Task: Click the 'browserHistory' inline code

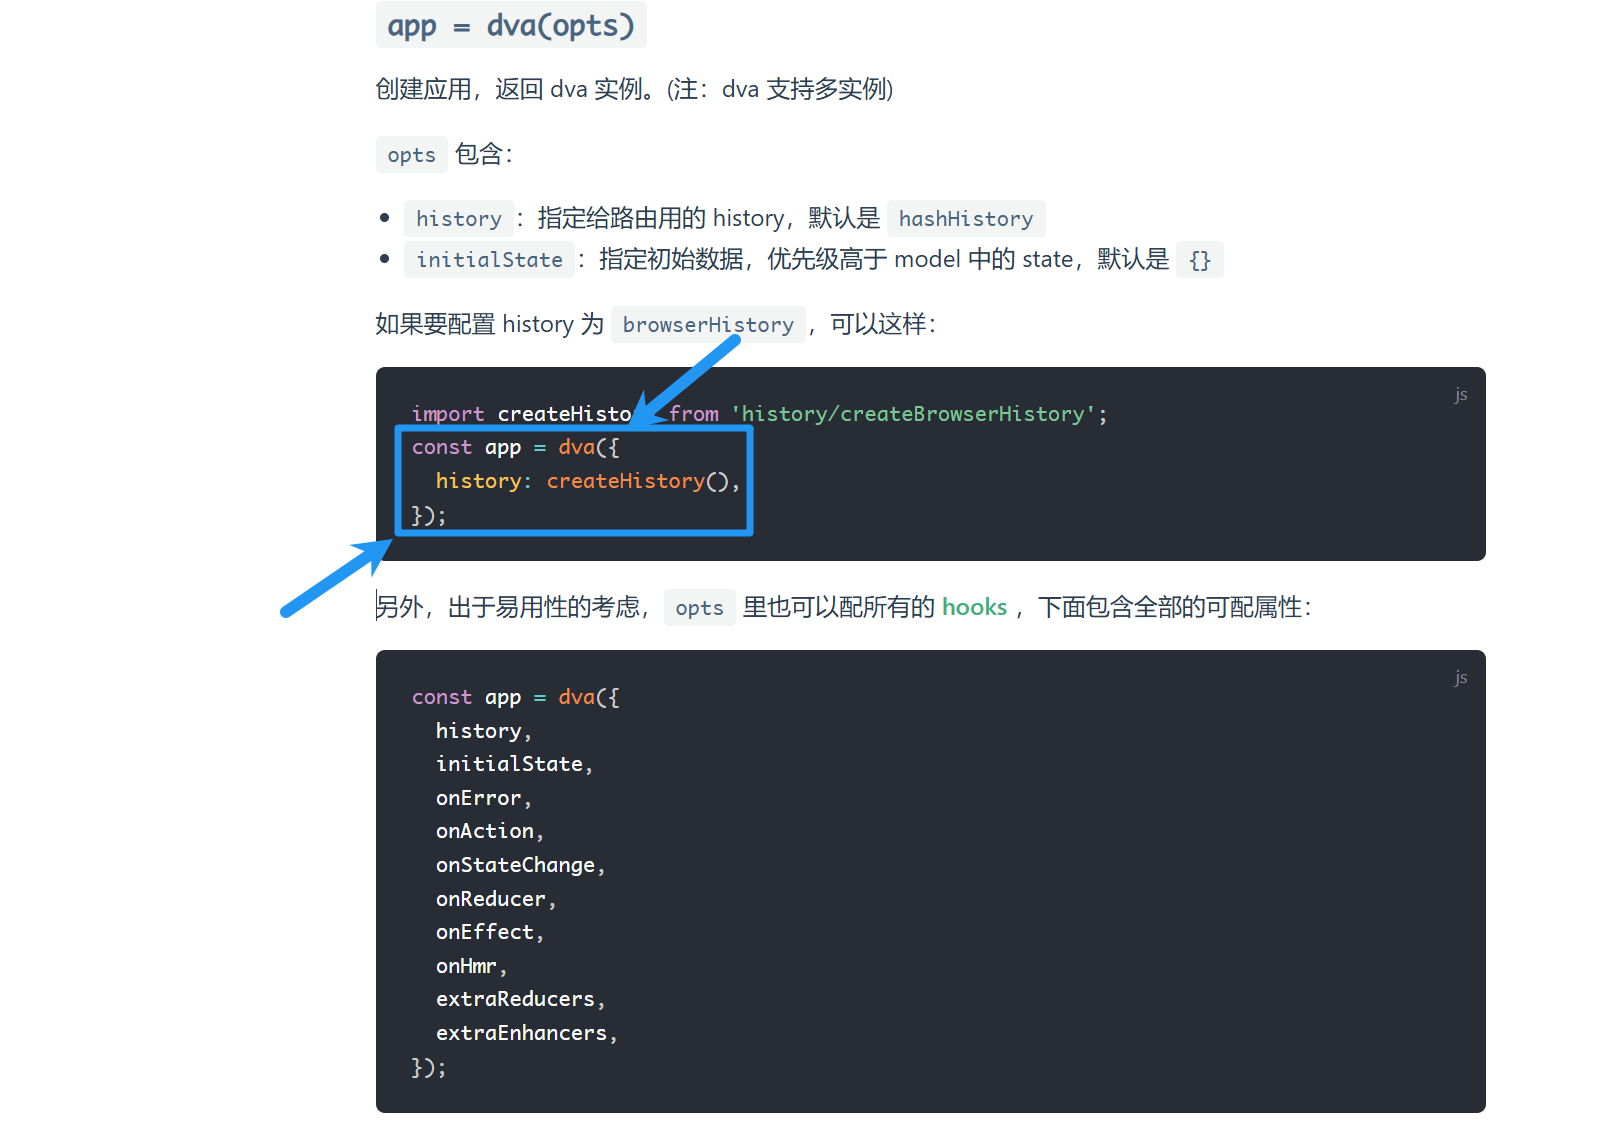Action: (x=708, y=324)
